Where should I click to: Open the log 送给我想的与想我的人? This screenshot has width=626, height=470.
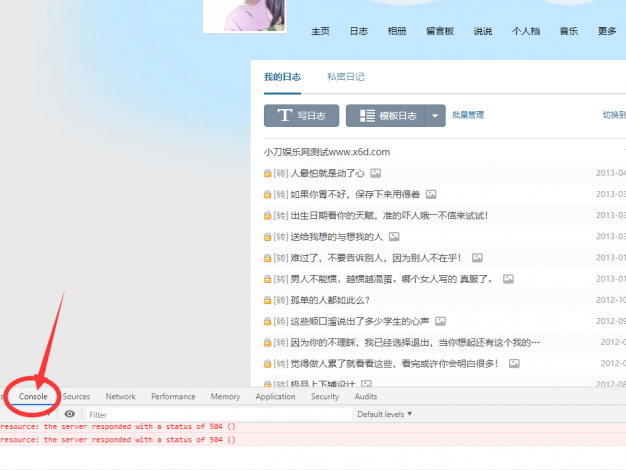[x=337, y=237]
